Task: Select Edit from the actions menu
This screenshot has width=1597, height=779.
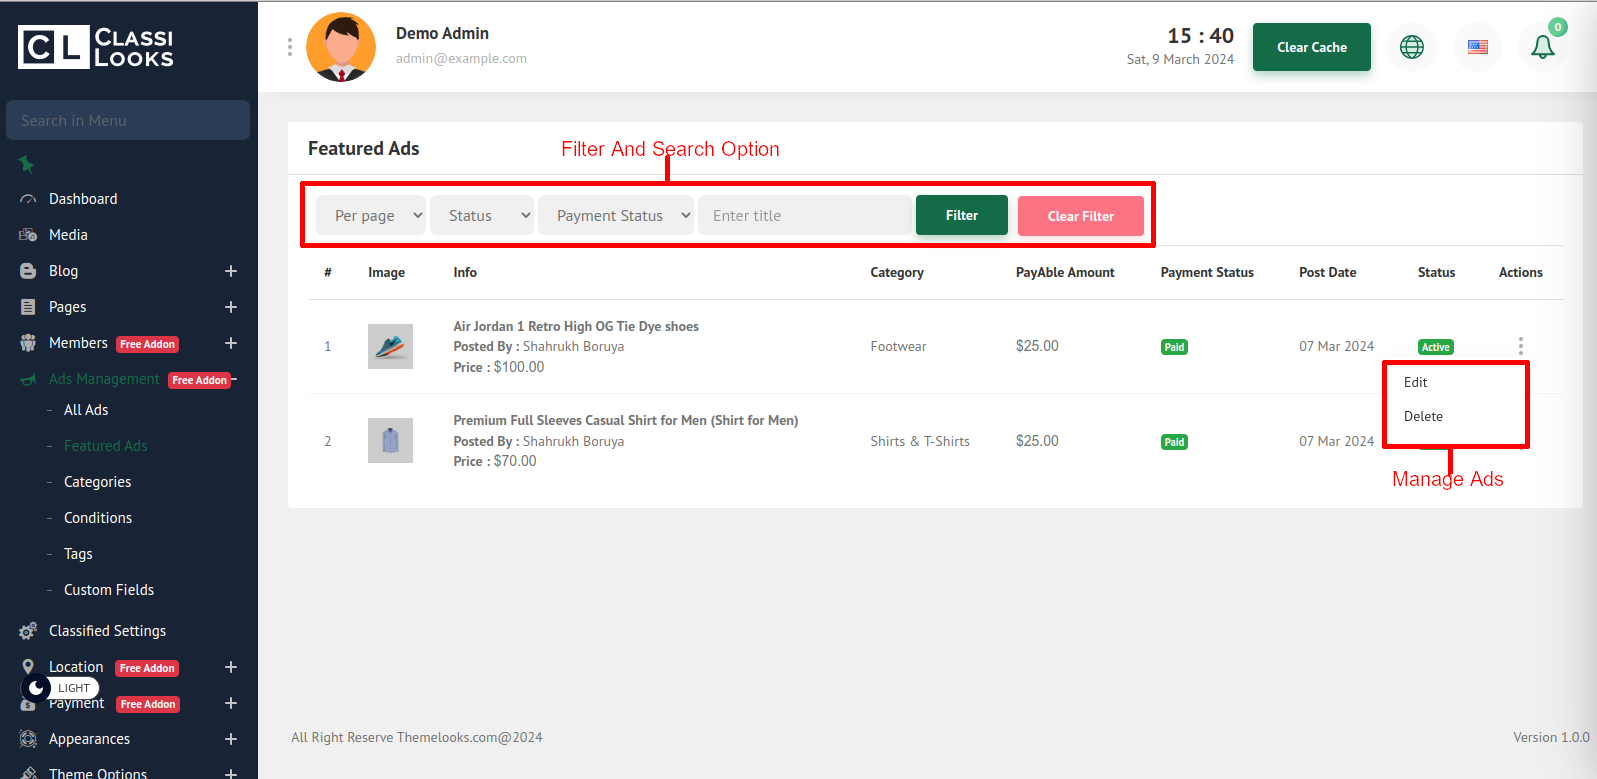Action: pos(1415,382)
